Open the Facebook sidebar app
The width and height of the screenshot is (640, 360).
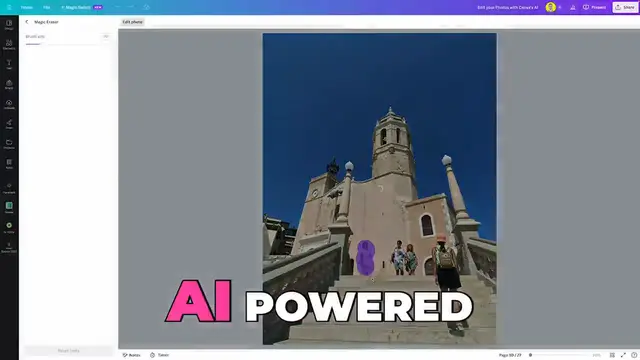[x=9, y=188]
